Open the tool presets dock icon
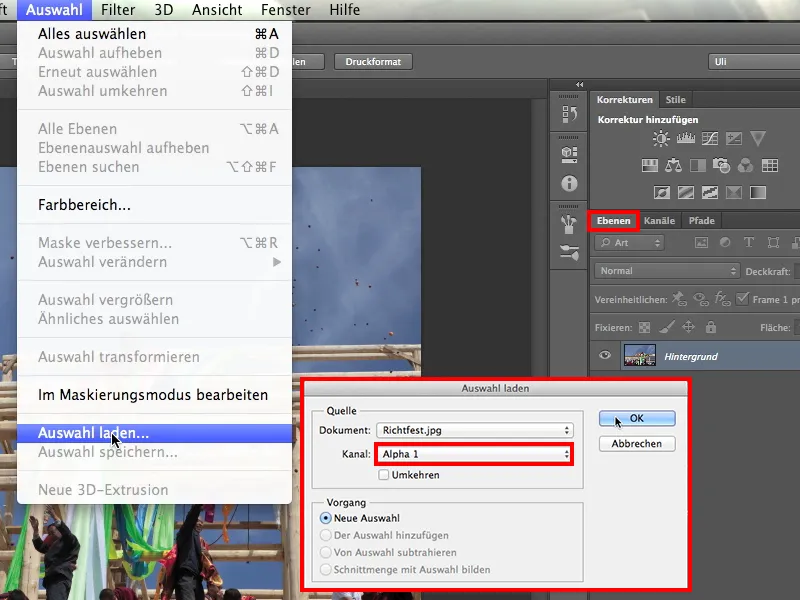 569,252
